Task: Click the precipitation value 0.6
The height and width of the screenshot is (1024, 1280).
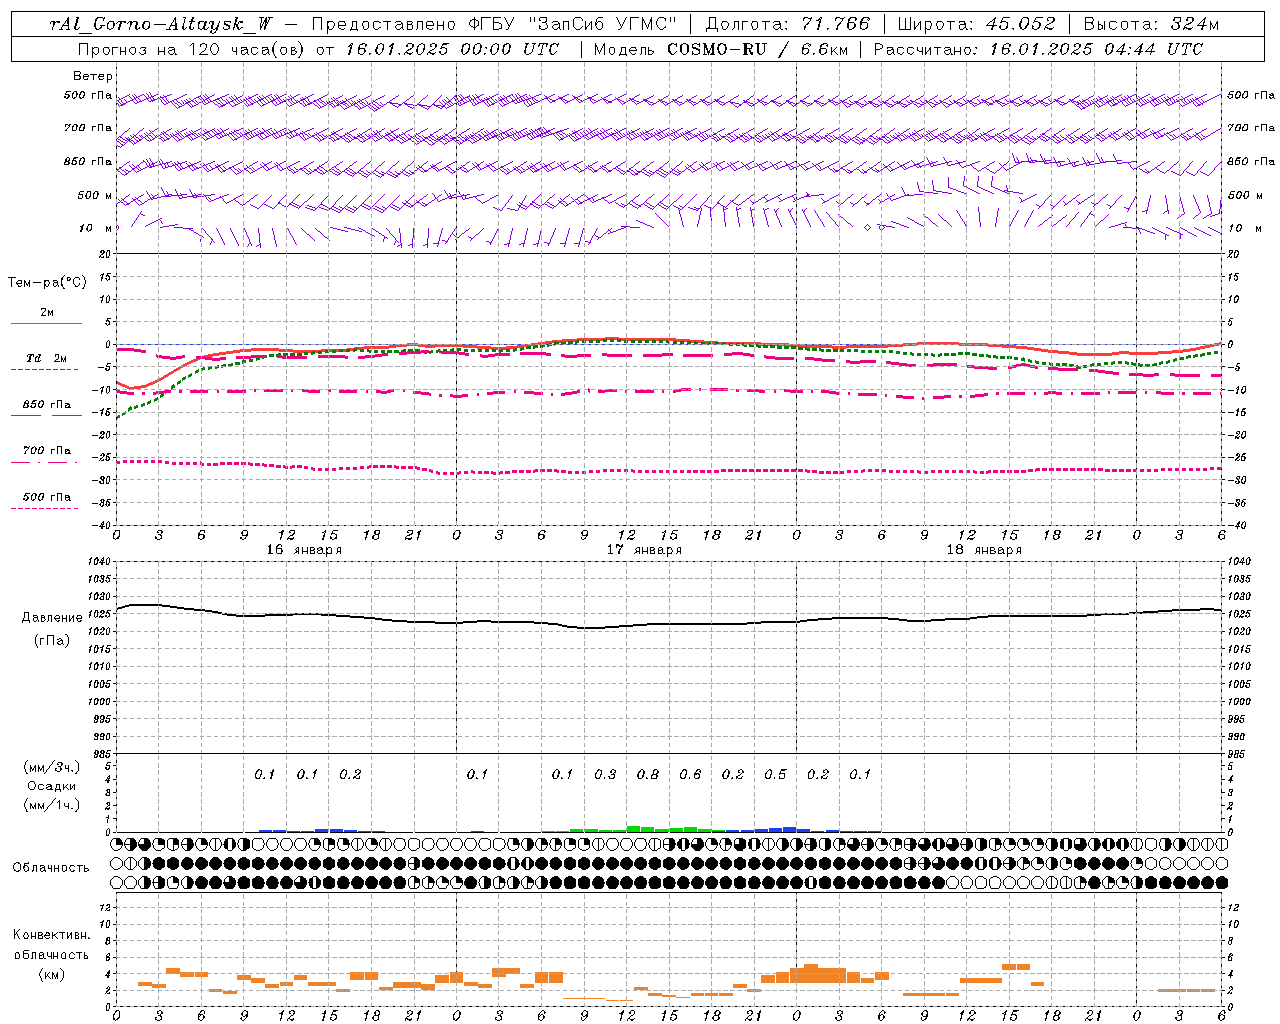Action: click(x=690, y=775)
